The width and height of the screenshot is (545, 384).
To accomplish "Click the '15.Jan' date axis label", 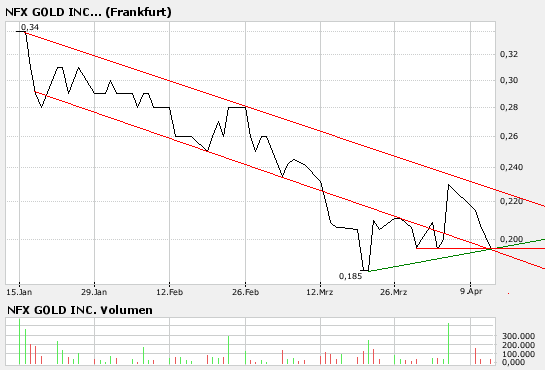I will [x=19, y=292].
